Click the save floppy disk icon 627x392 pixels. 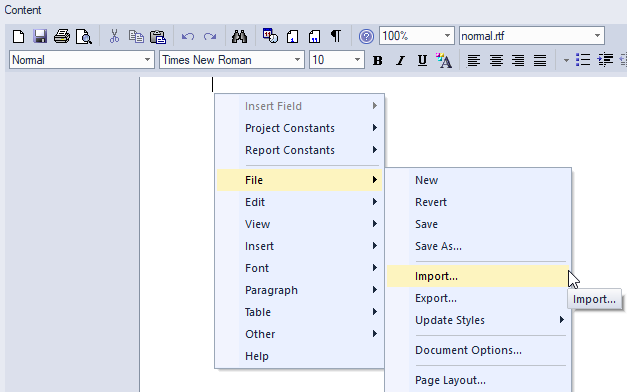(40, 36)
